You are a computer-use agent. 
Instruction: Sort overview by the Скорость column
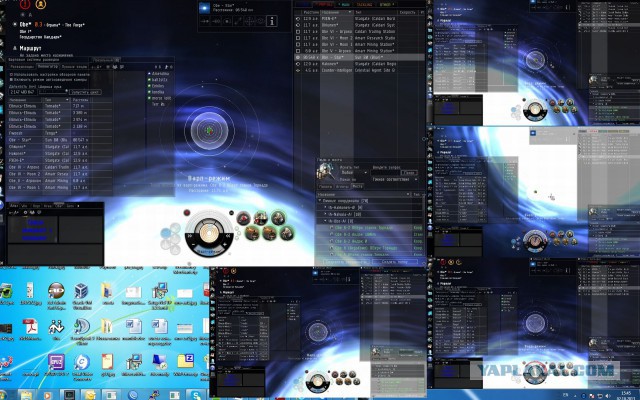click(x=407, y=13)
